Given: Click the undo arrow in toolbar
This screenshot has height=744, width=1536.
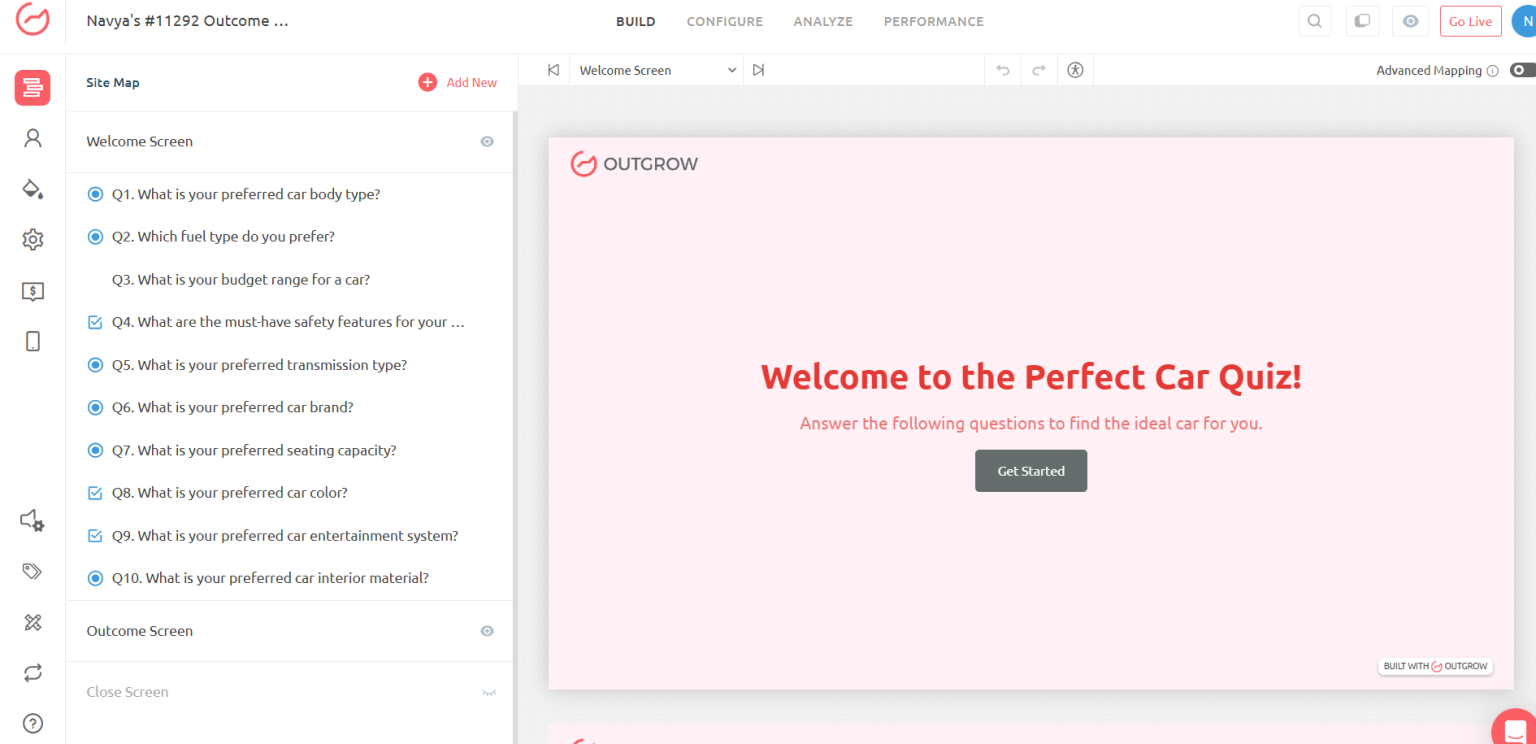Looking at the screenshot, I should pos(1003,70).
